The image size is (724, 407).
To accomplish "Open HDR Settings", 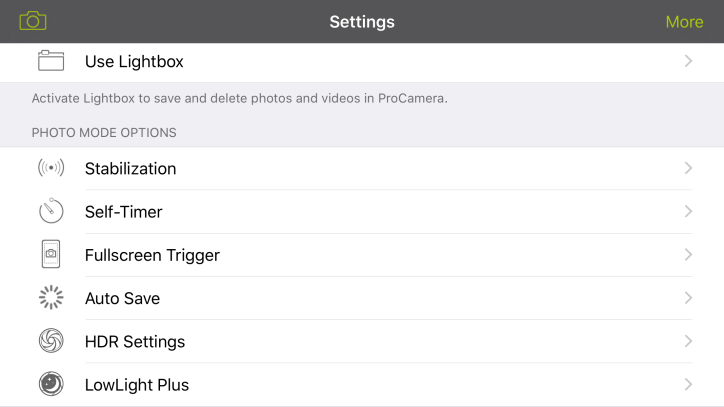I will [x=135, y=342].
